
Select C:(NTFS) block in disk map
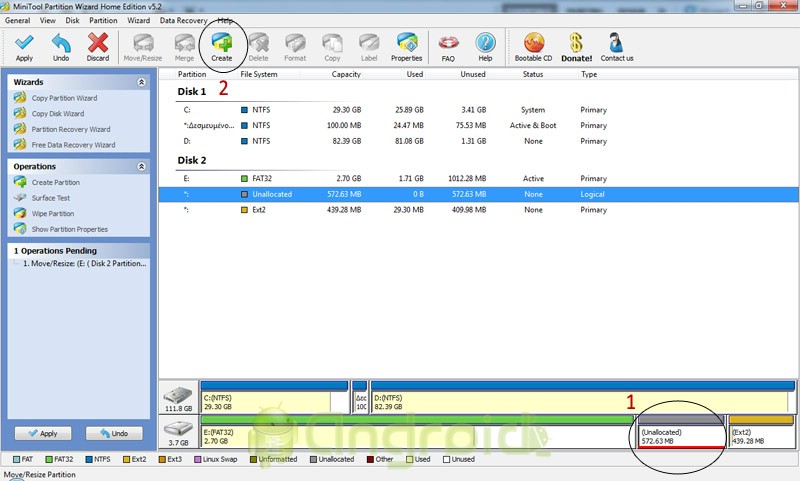274,397
